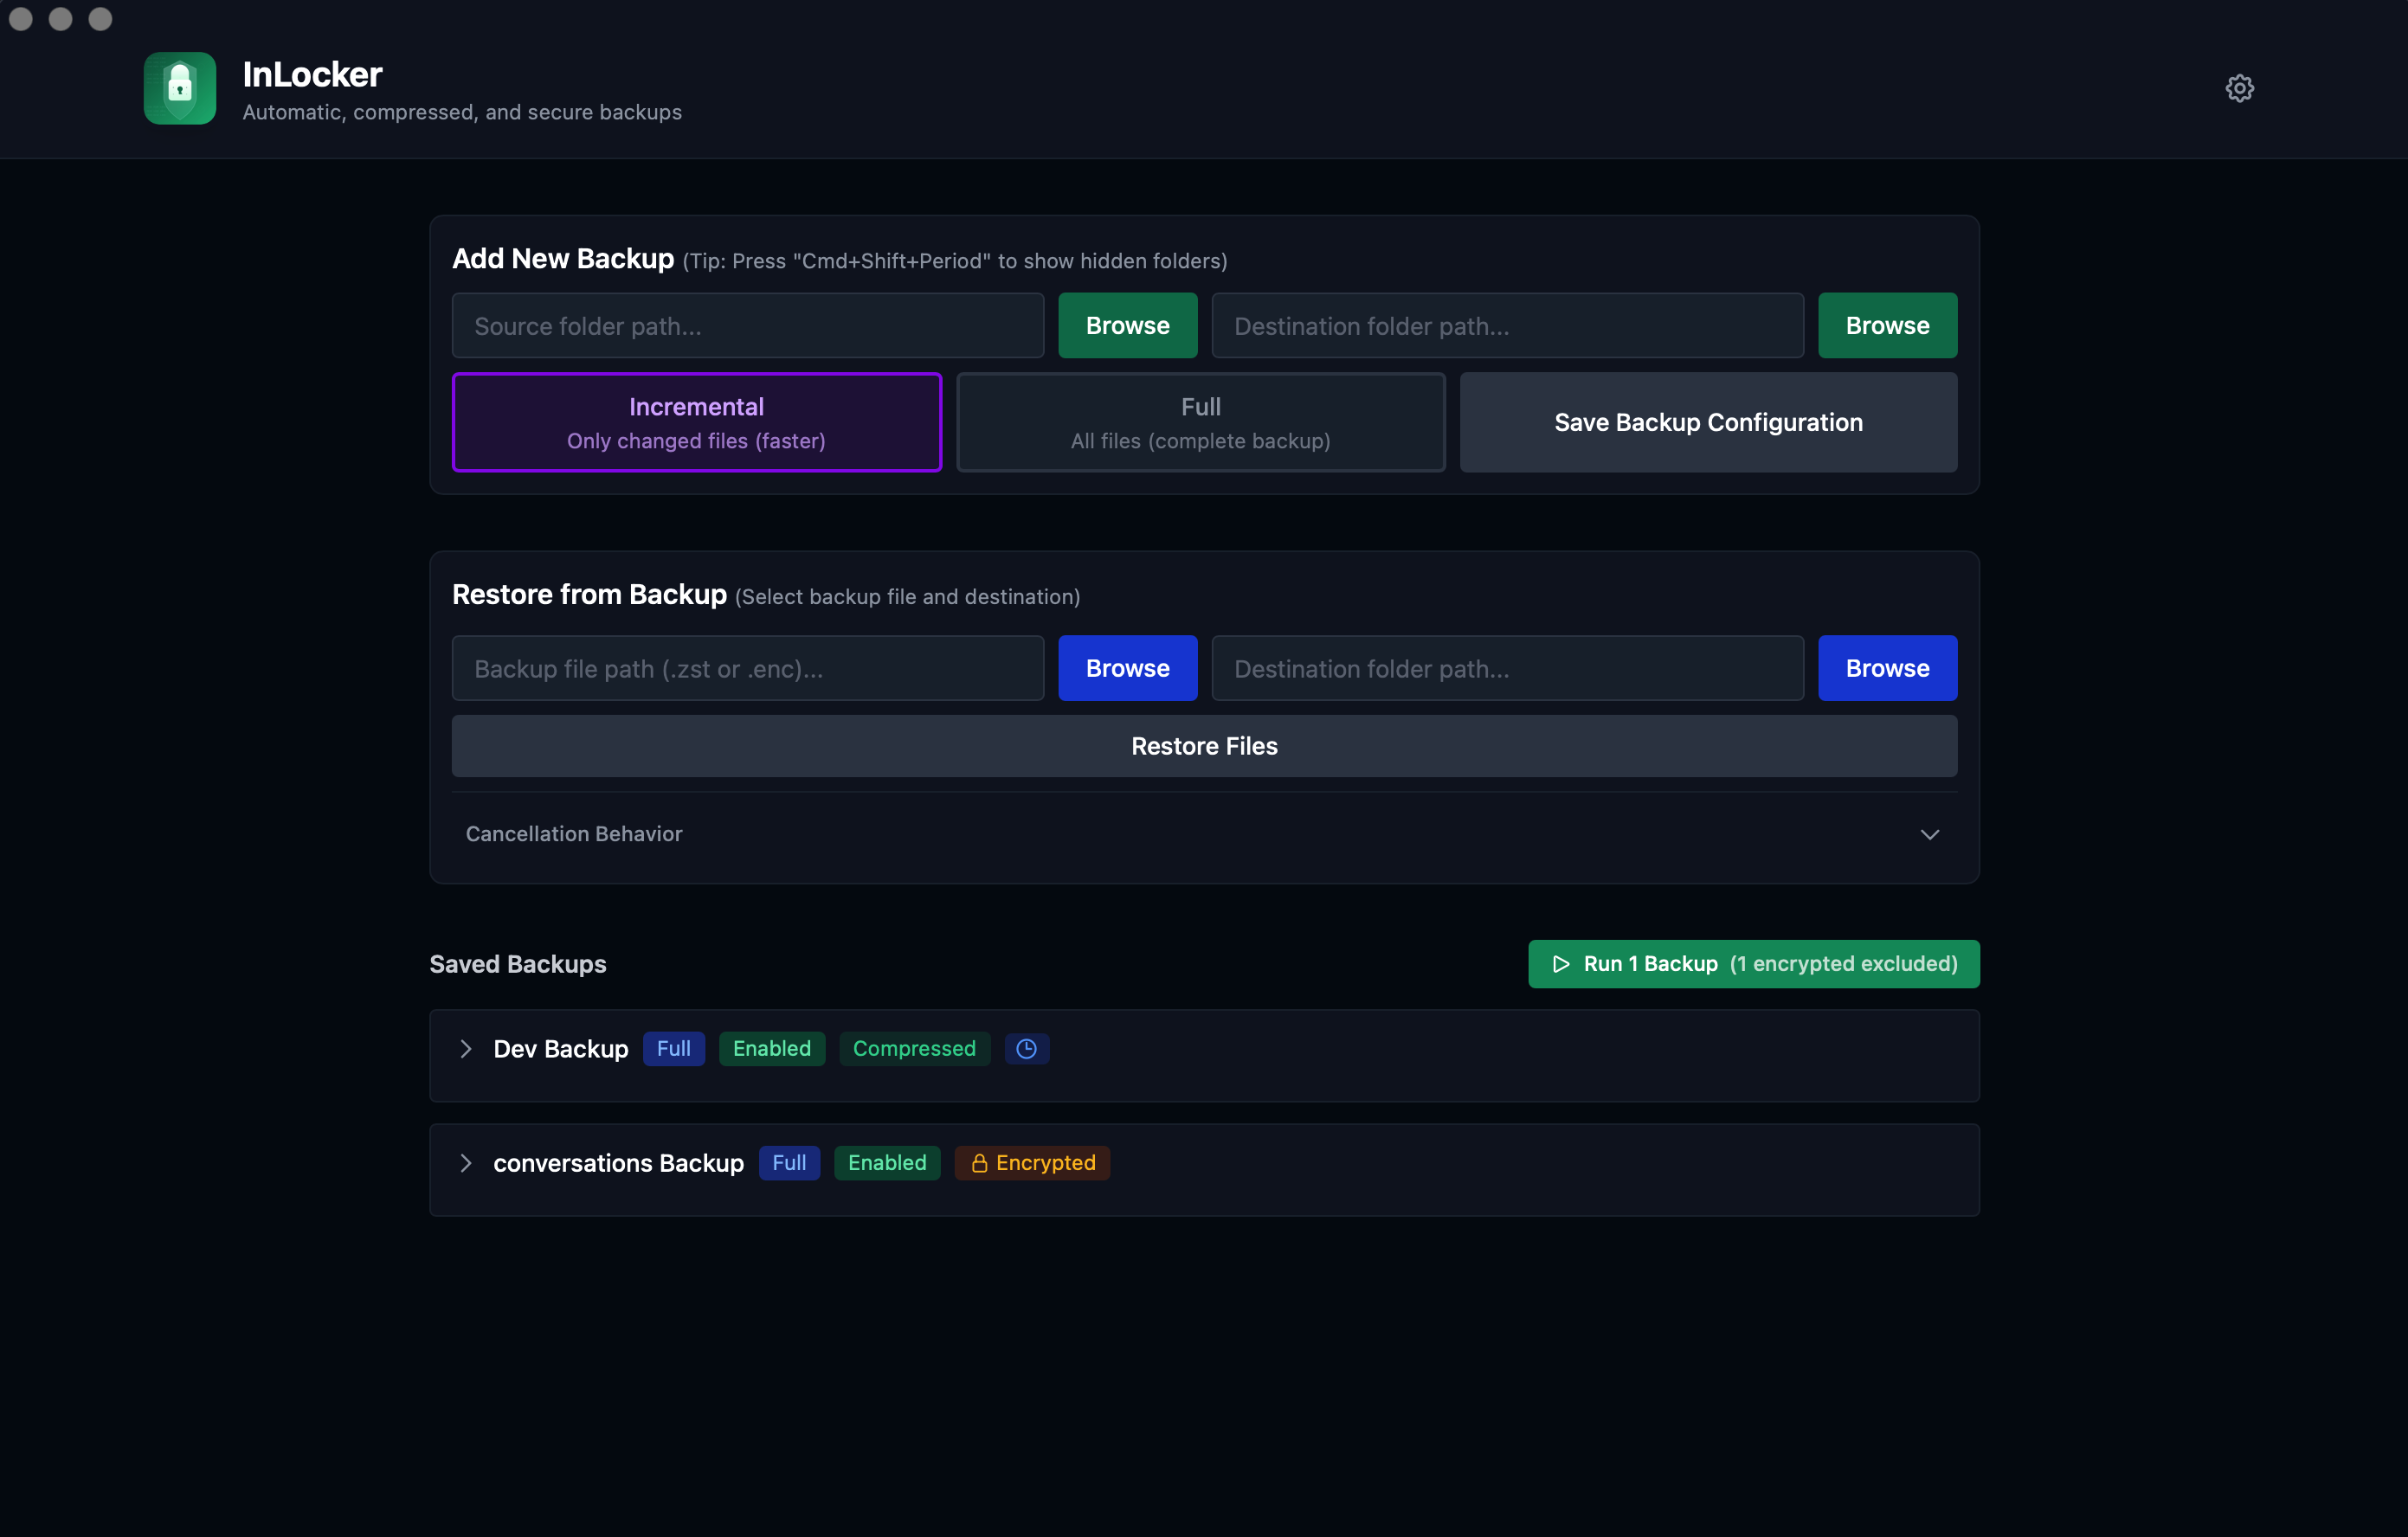Click the Source folder path field

(747, 325)
